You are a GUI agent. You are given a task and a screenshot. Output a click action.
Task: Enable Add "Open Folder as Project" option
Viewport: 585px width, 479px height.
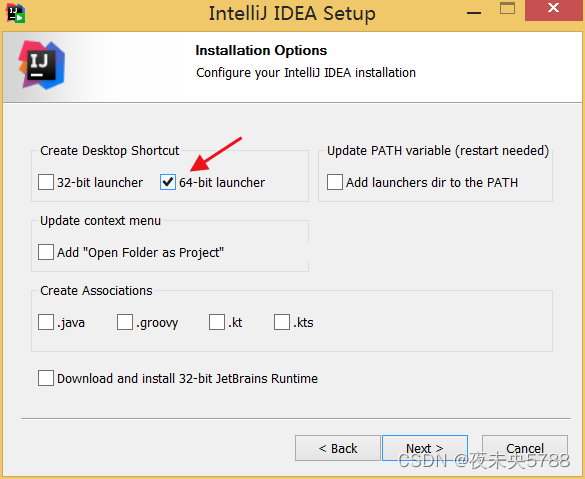click(46, 252)
